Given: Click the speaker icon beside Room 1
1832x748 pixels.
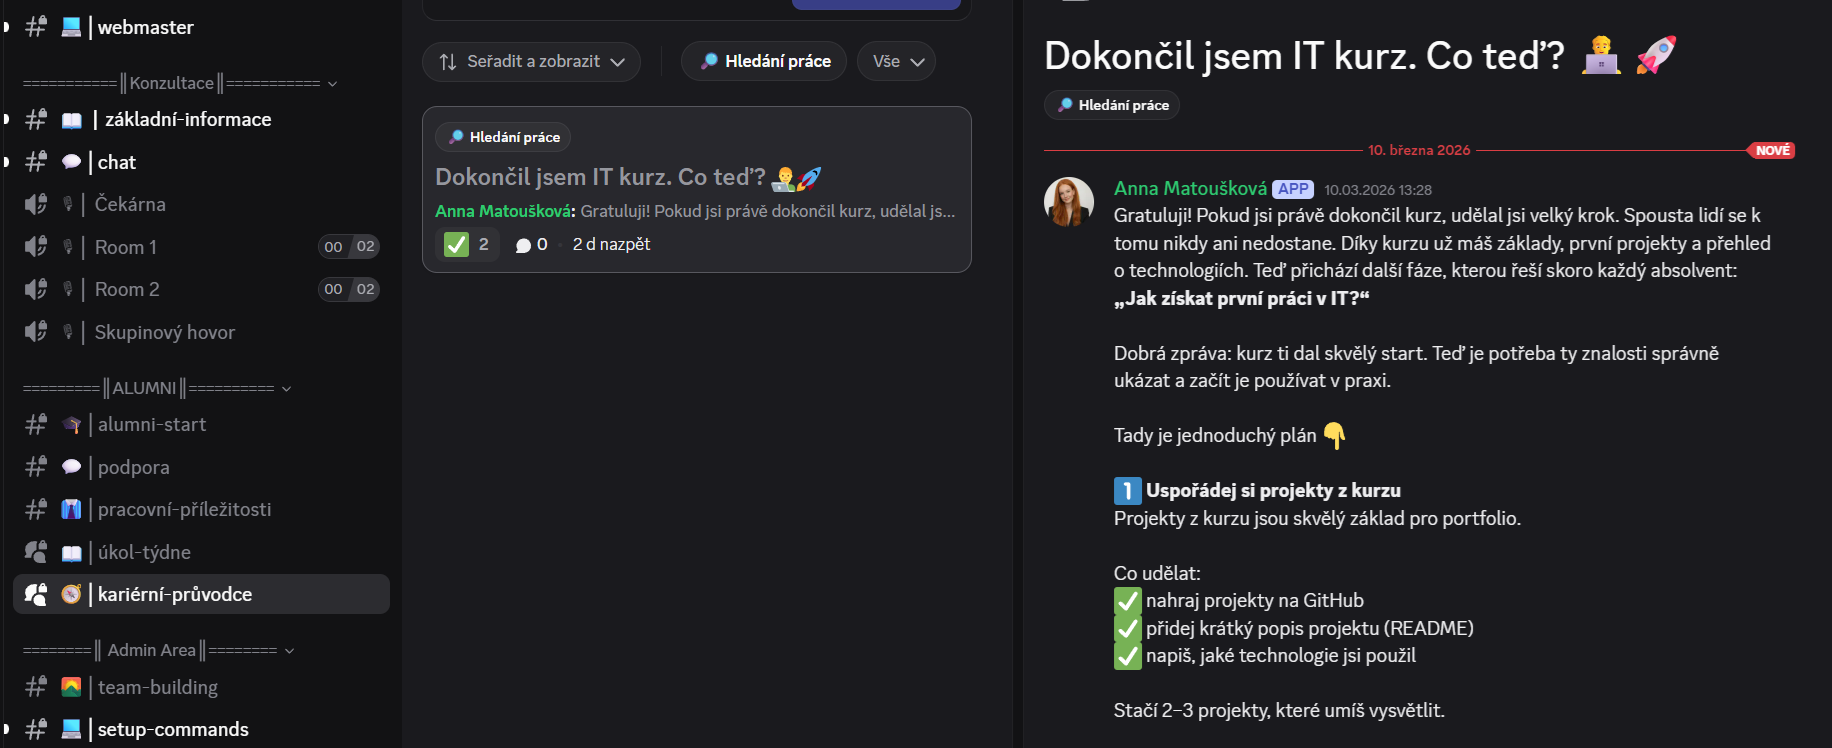Looking at the screenshot, I should click(36, 247).
